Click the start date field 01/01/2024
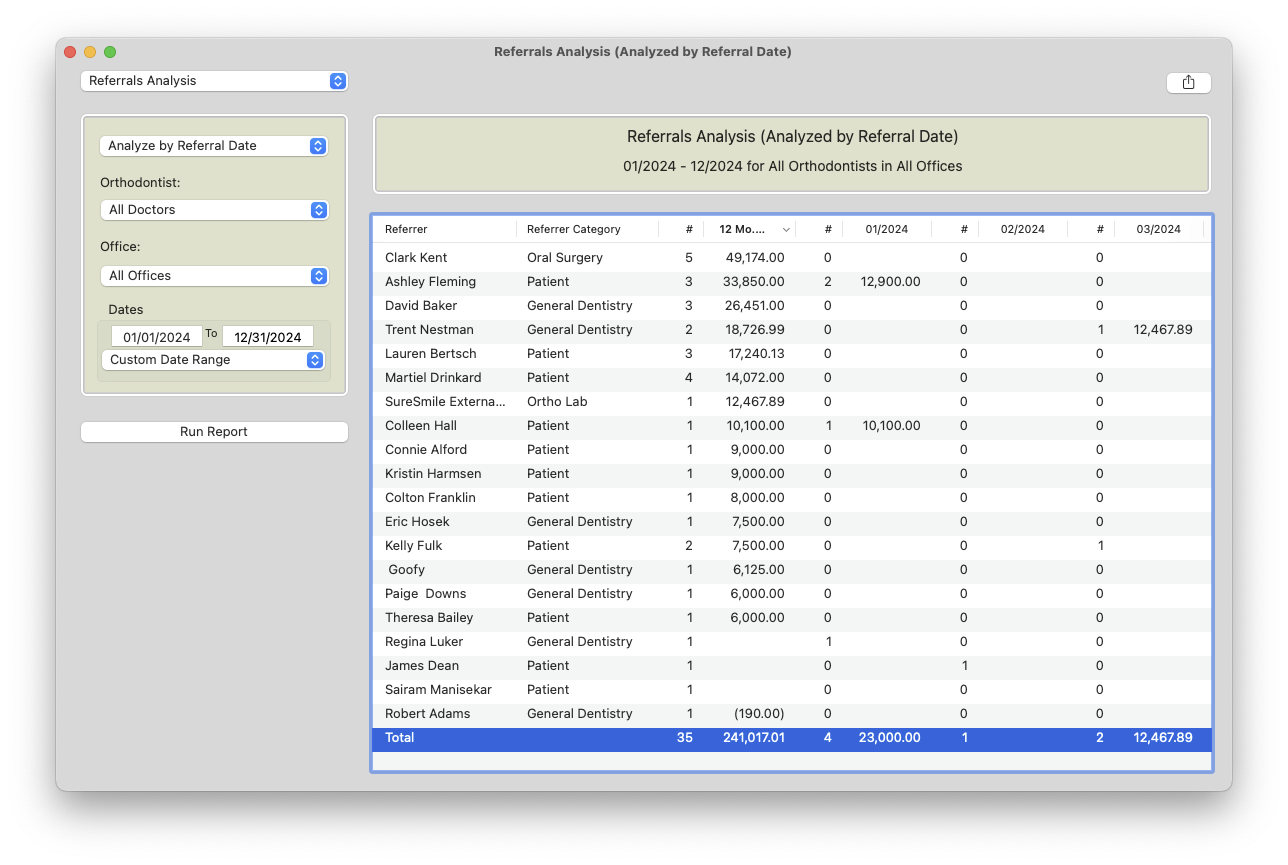Viewport: 1288px width, 865px height. tap(157, 337)
